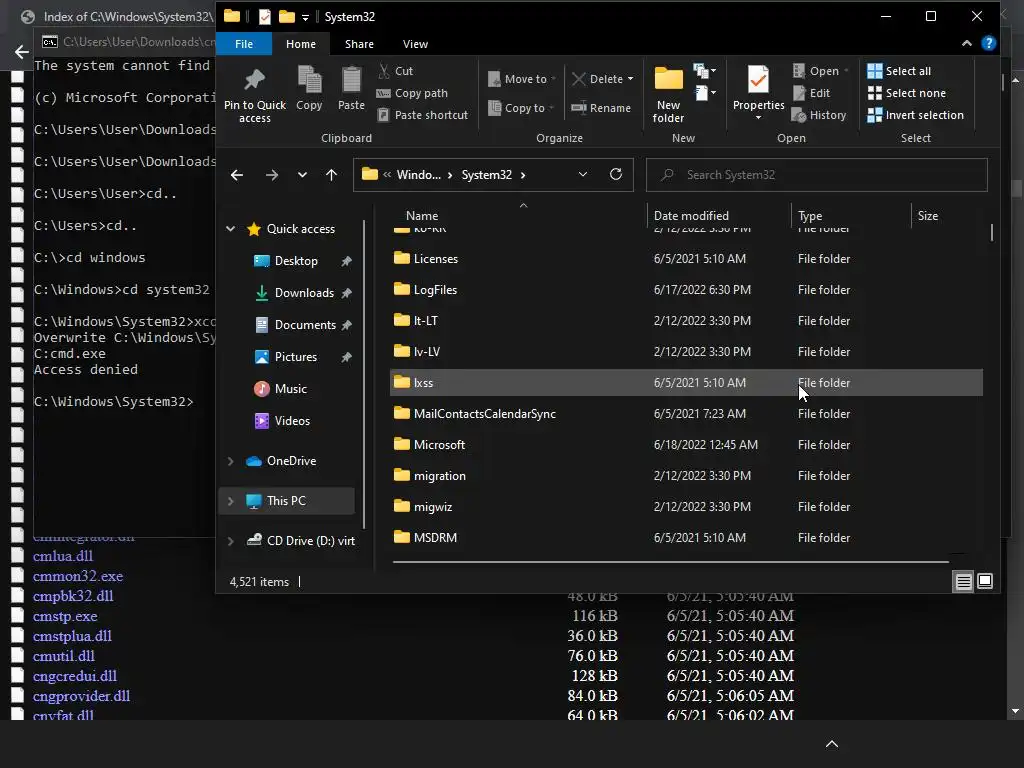Click the Search System32 field
The width and height of the screenshot is (1024, 768).
point(816,175)
